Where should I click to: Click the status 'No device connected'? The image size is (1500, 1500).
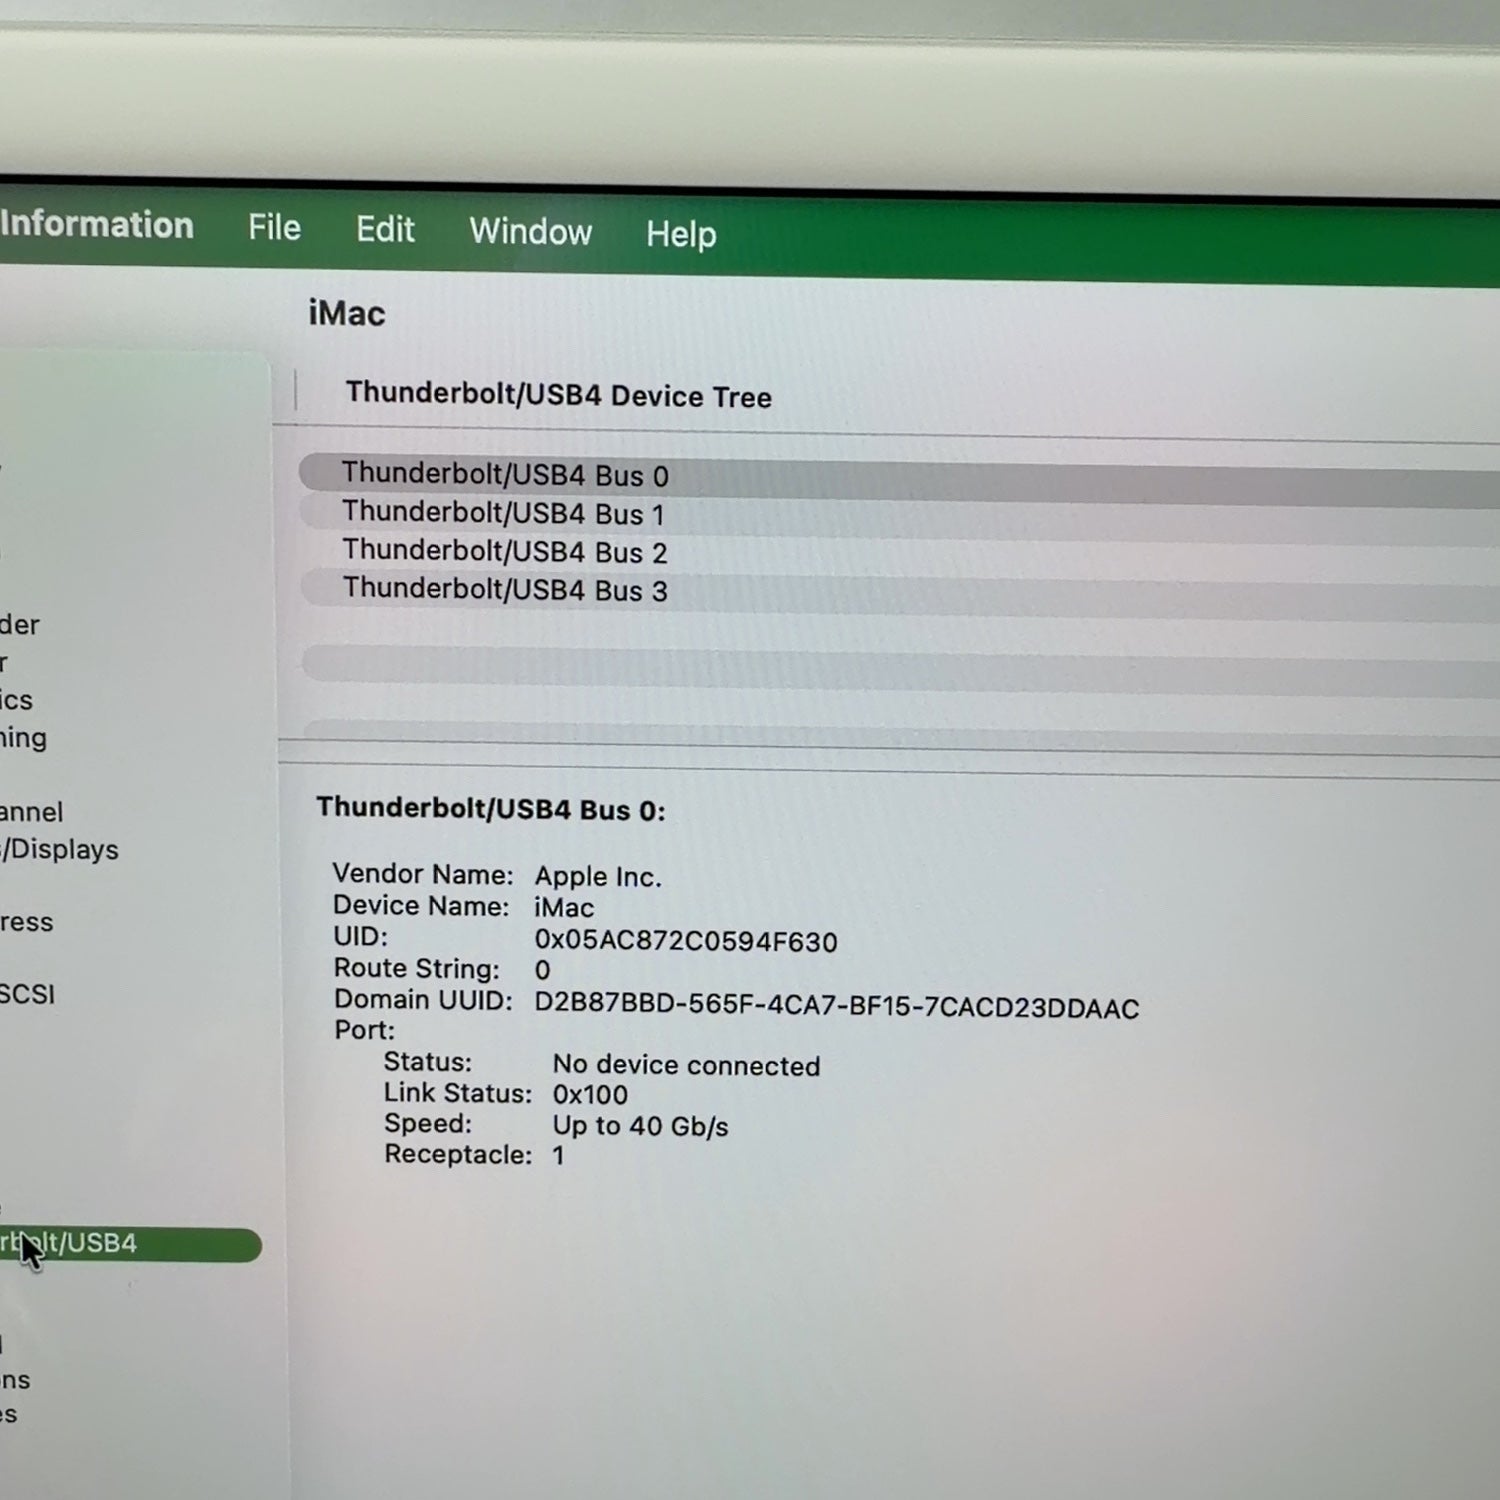[x=687, y=1066]
